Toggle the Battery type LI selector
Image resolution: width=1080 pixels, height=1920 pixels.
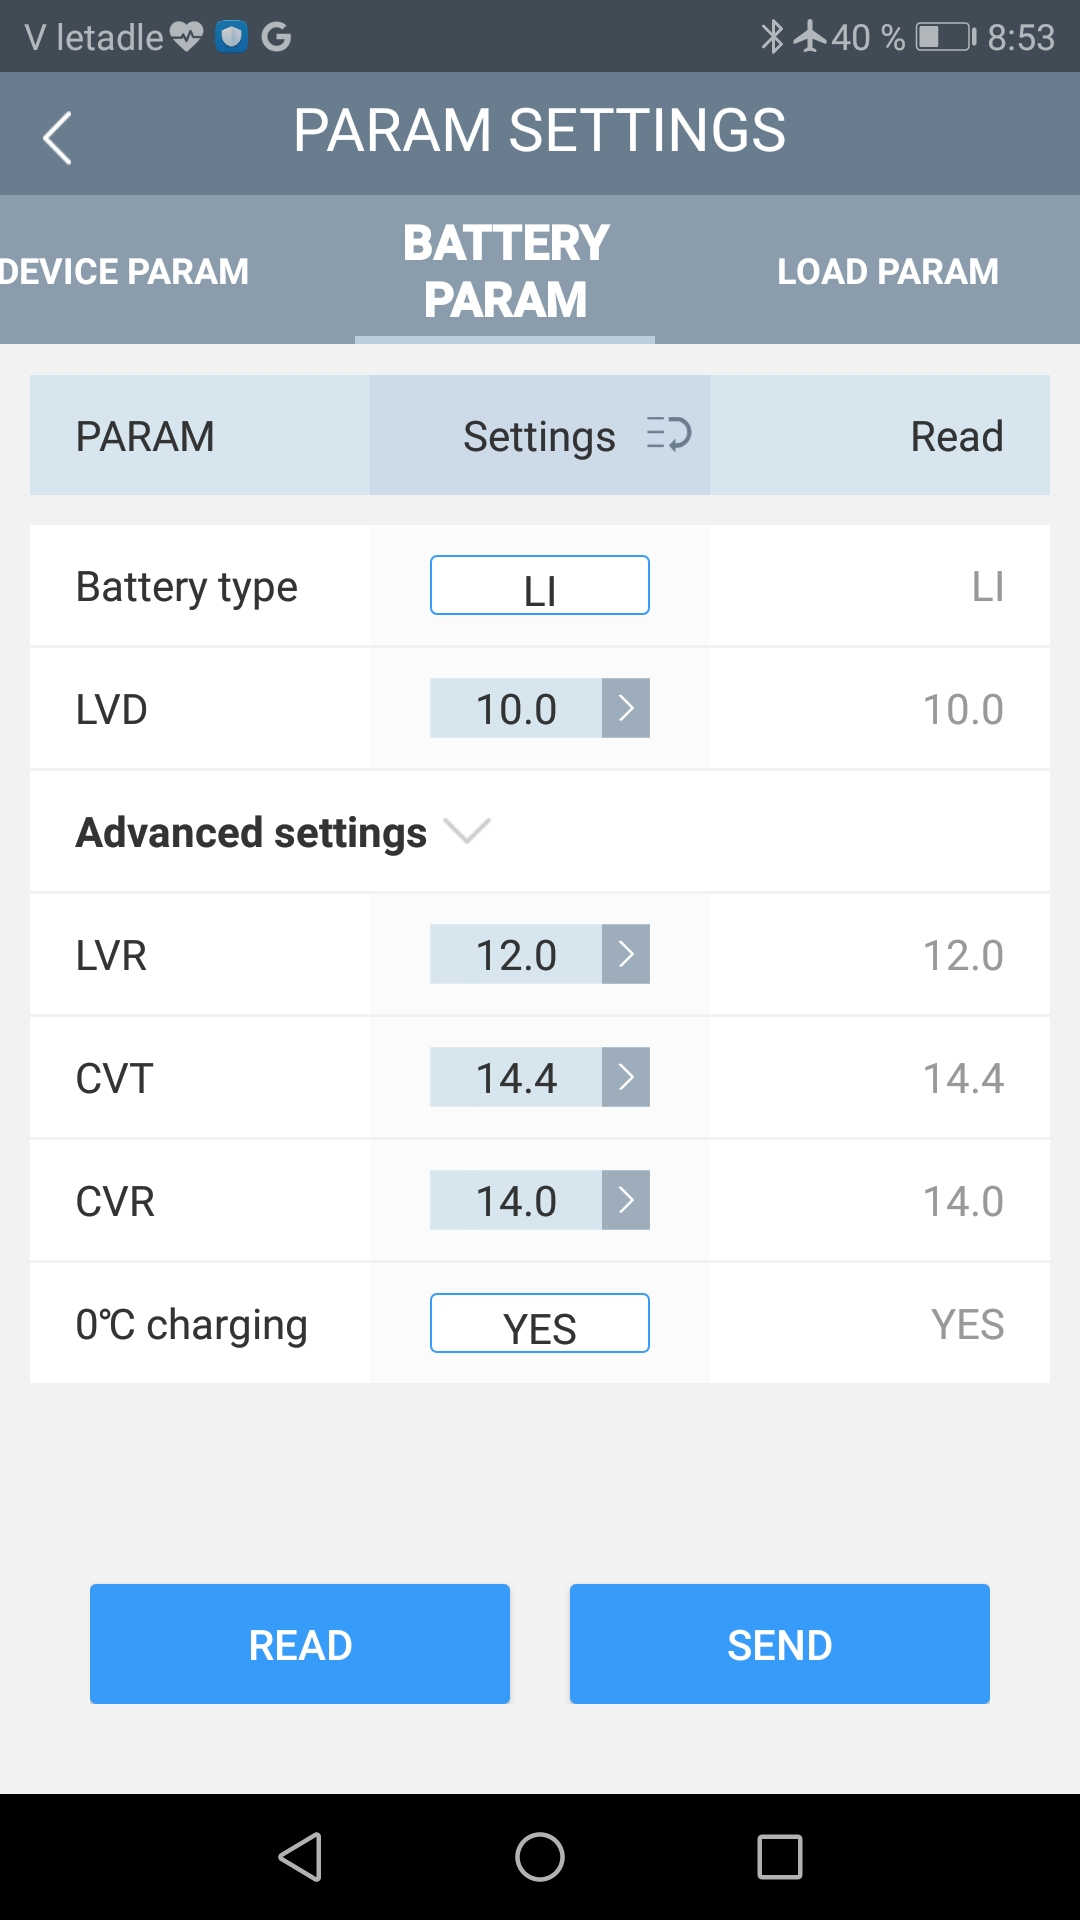tap(540, 586)
